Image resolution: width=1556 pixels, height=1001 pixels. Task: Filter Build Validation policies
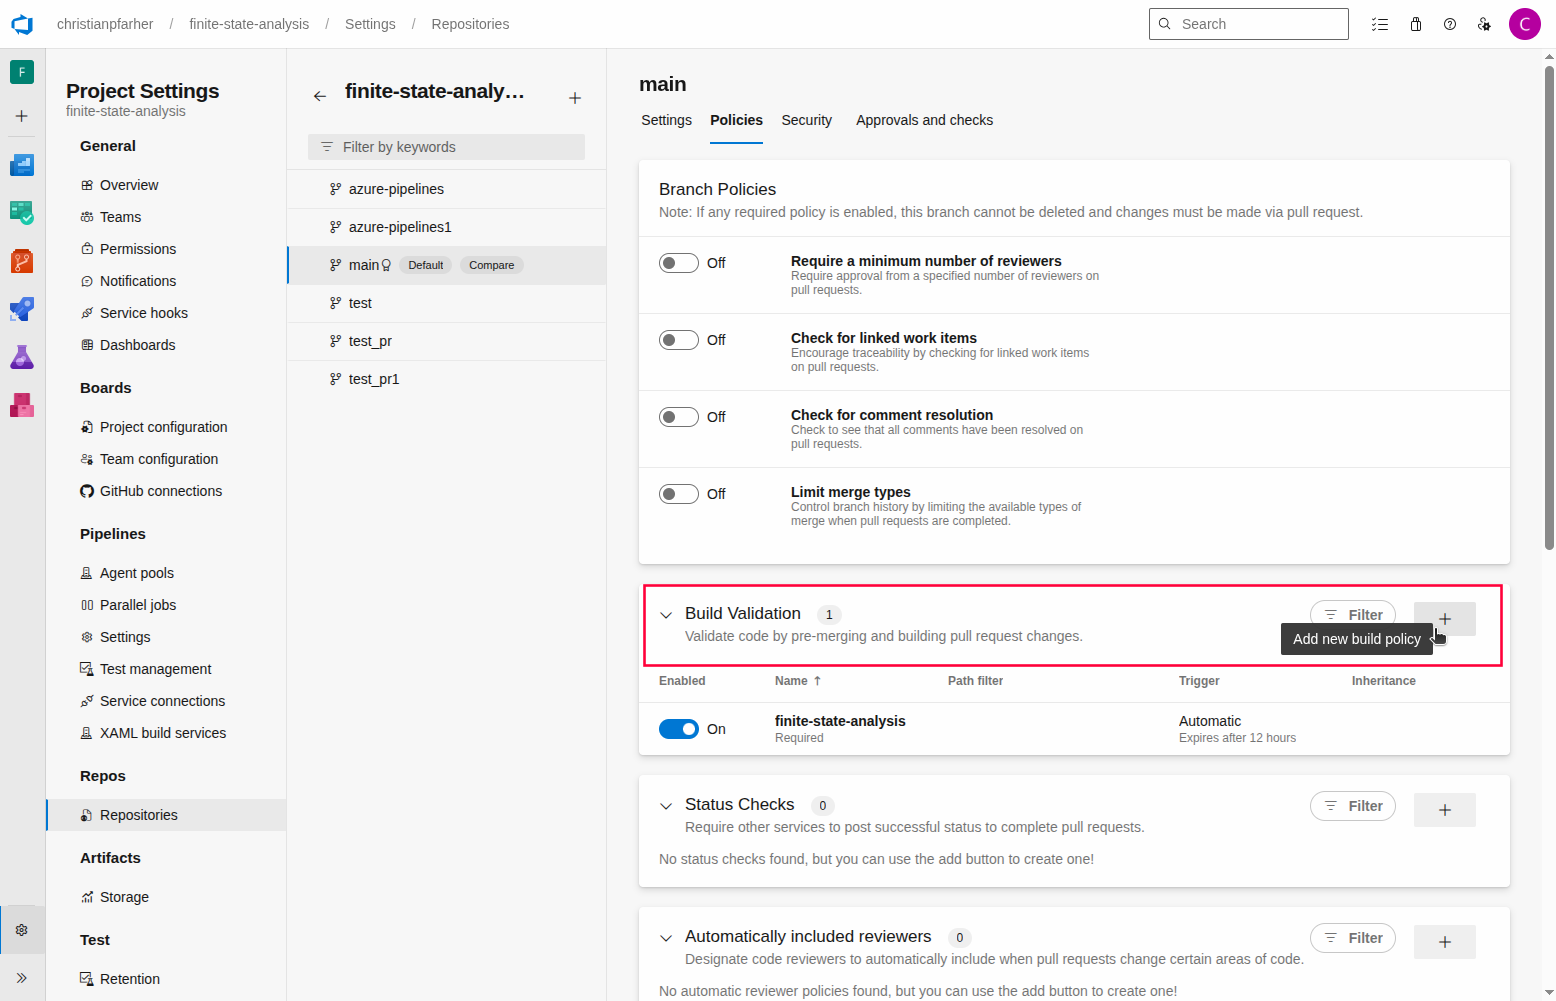(x=1353, y=614)
